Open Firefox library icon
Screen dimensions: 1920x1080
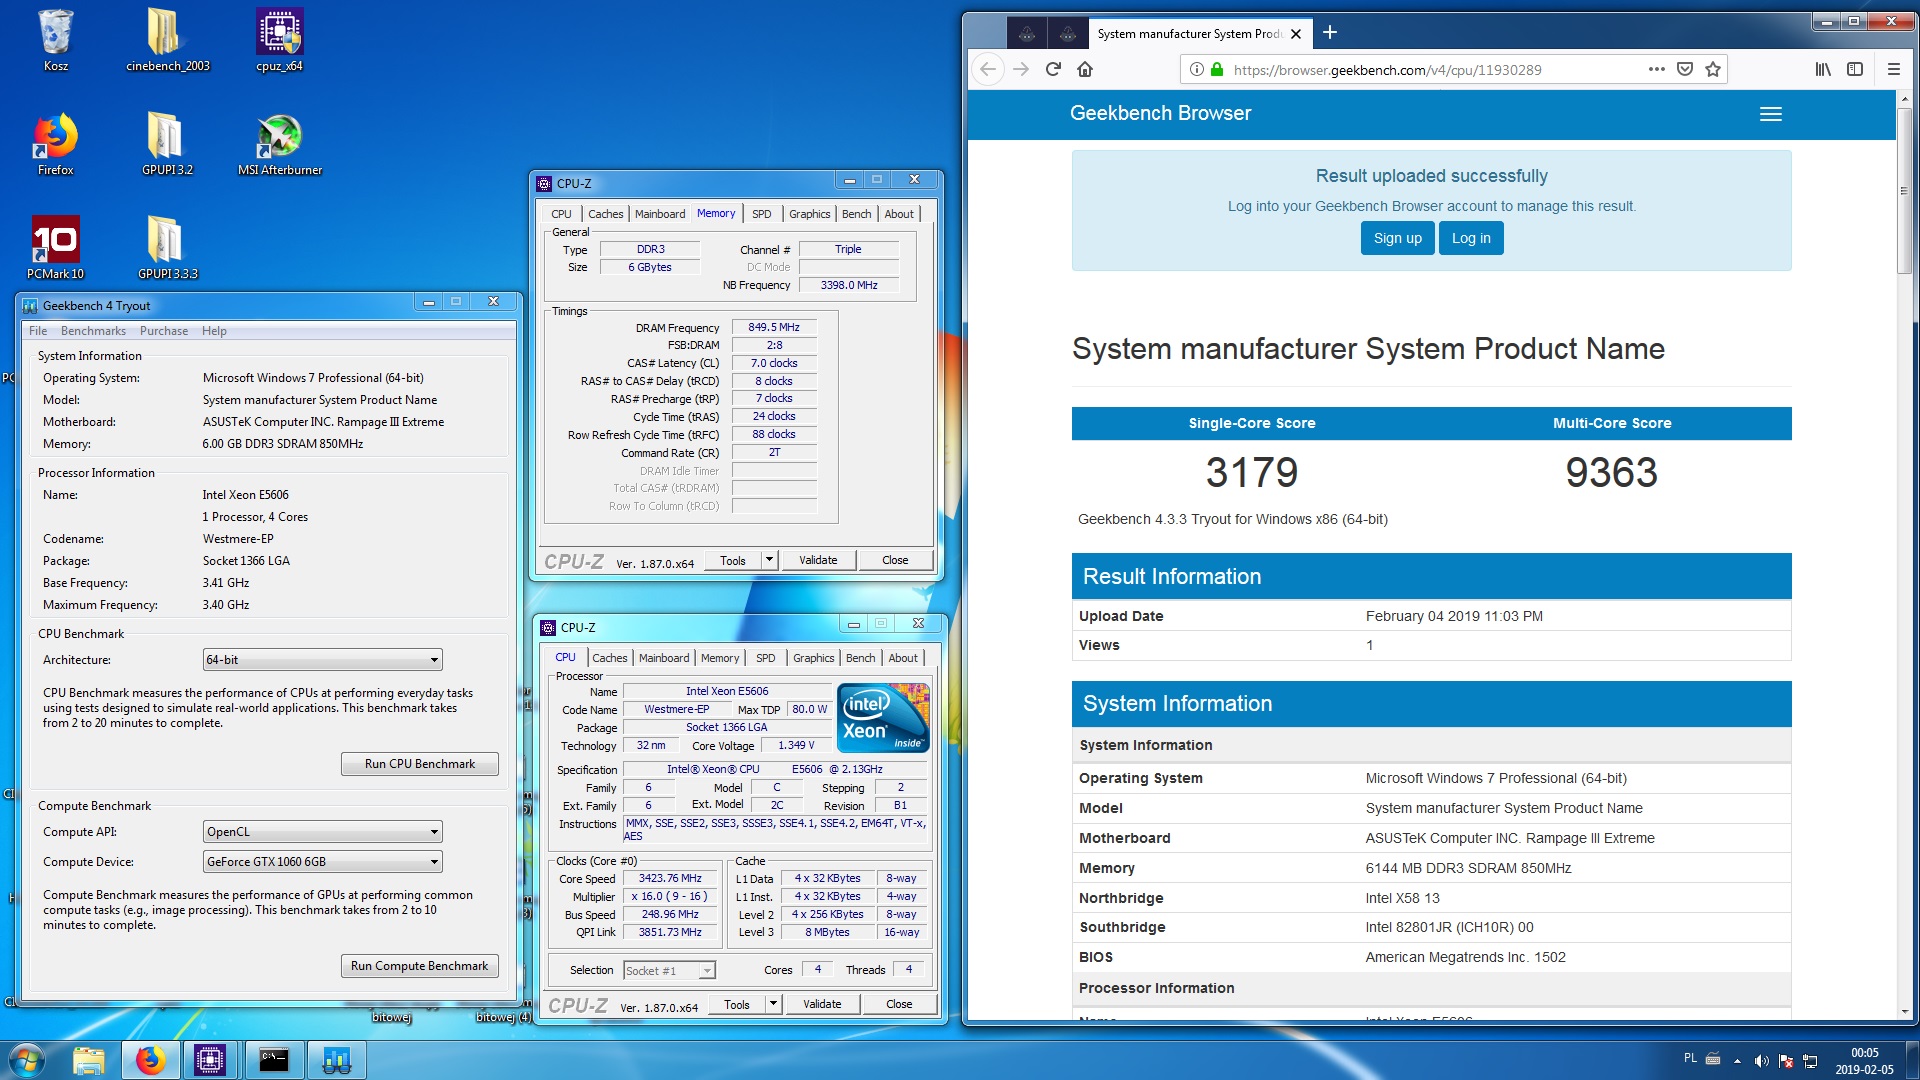(x=1823, y=69)
